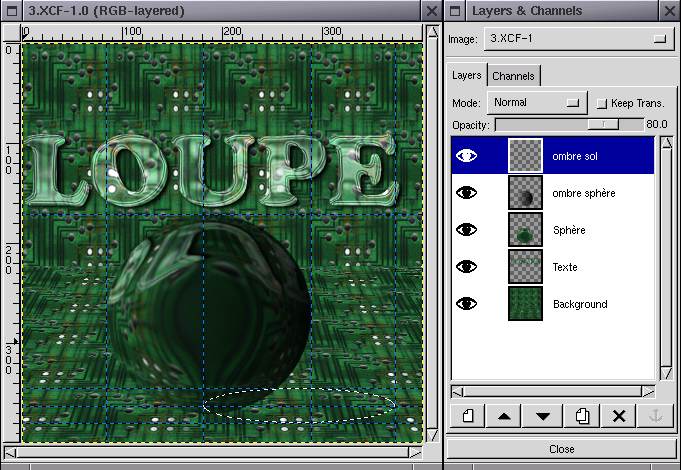Toggle visibility of the Background layer
The width and height of the screenshot is (681, 470).
point(467,304)
